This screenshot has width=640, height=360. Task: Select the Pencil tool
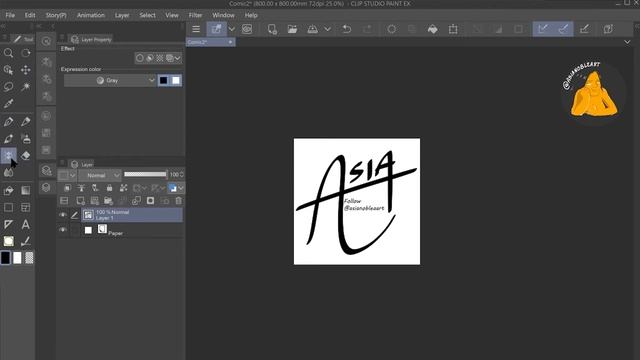click(26, 121)
